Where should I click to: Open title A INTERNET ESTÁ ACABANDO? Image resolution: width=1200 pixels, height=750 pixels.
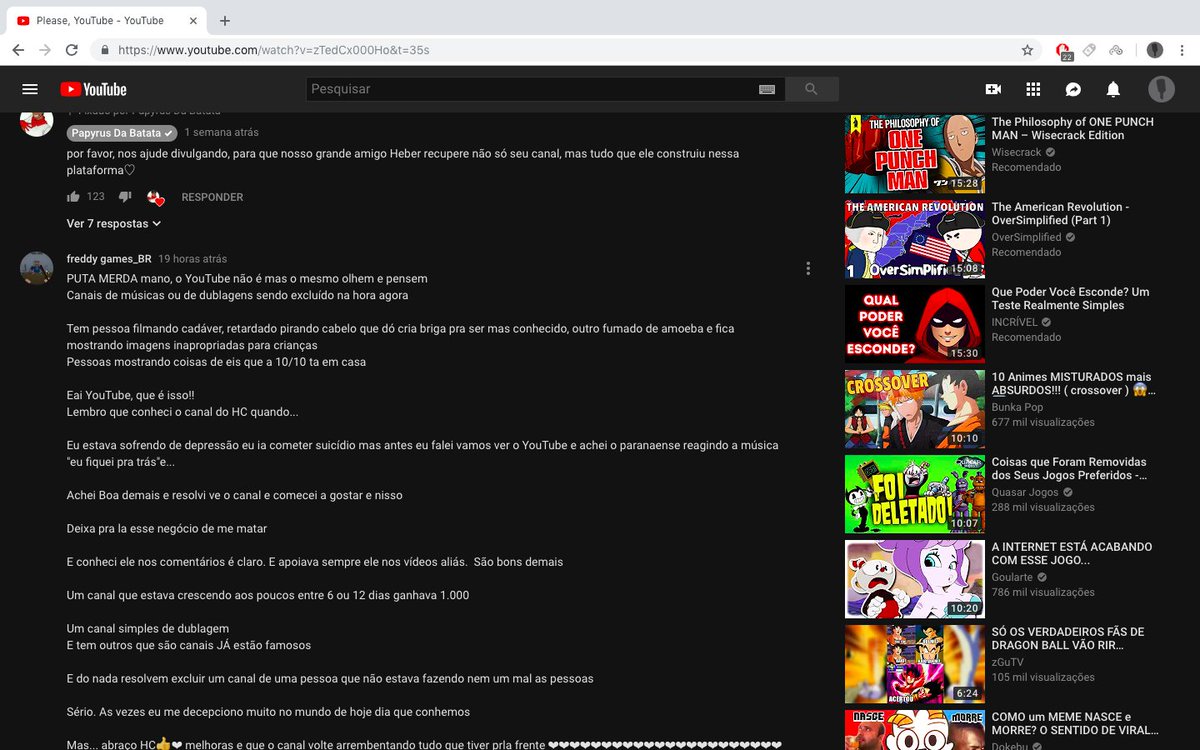(1071, 553)
